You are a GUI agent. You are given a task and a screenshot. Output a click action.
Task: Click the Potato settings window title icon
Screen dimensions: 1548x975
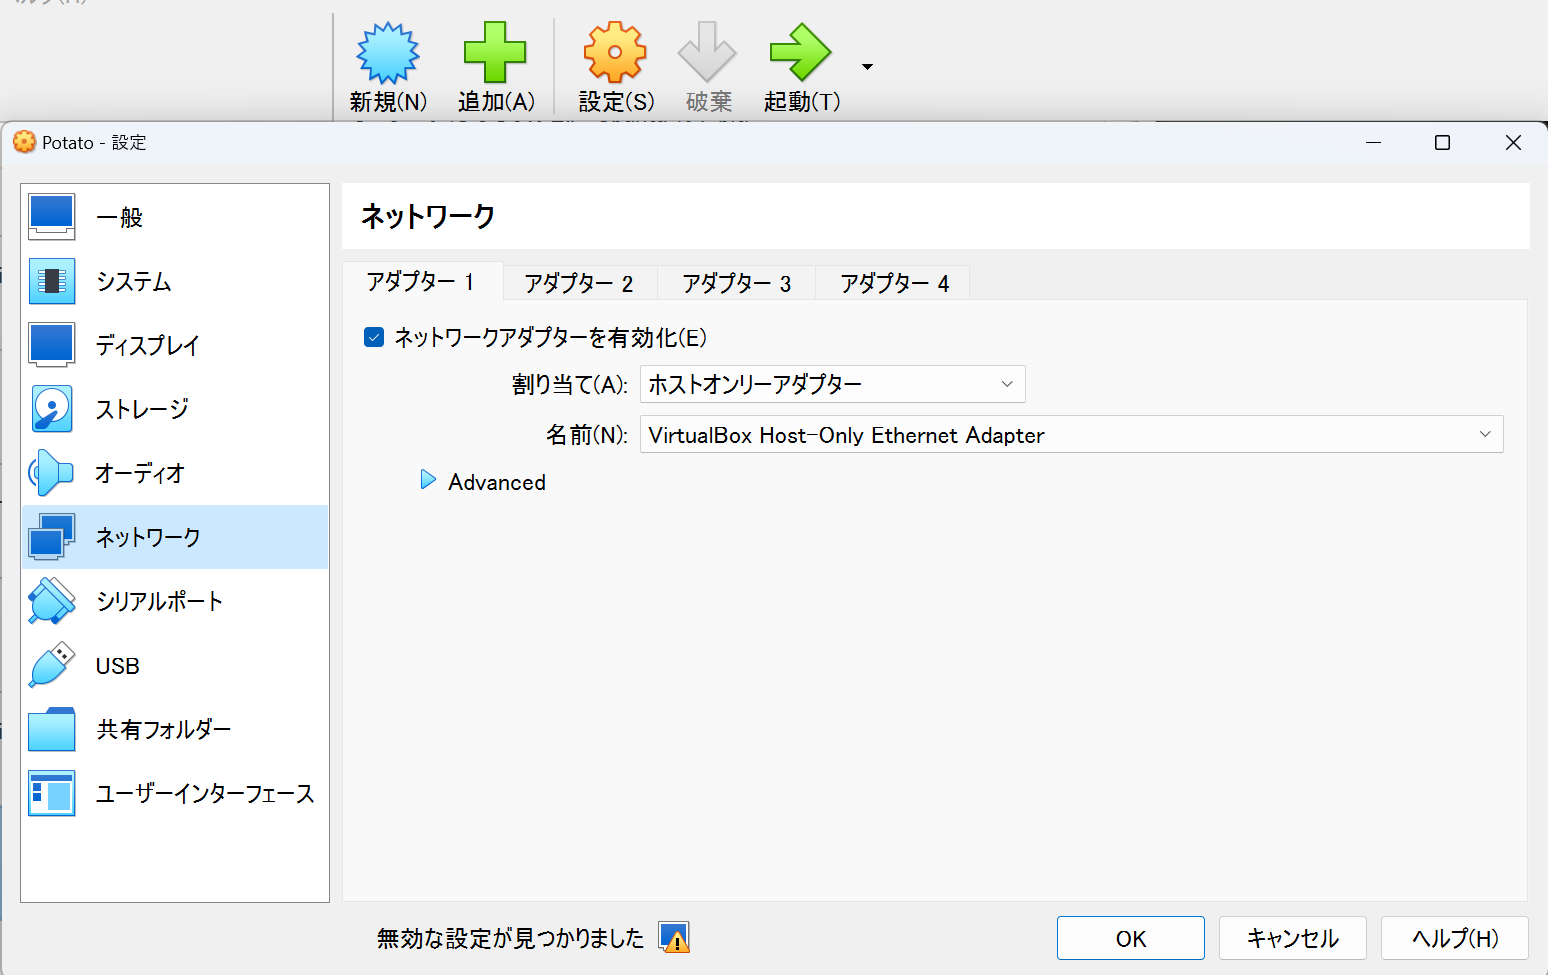(24, 142)
